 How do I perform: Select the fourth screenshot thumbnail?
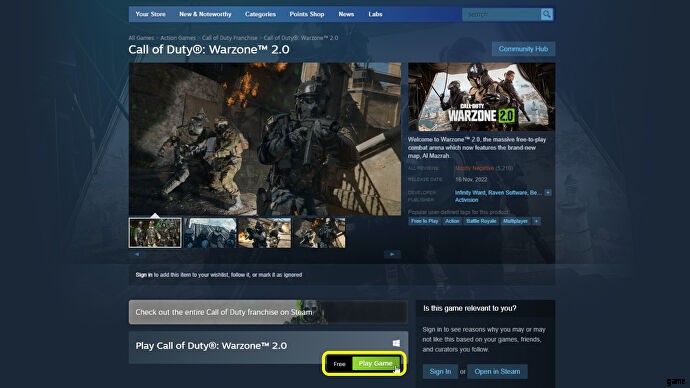click(x=319, y=233)
